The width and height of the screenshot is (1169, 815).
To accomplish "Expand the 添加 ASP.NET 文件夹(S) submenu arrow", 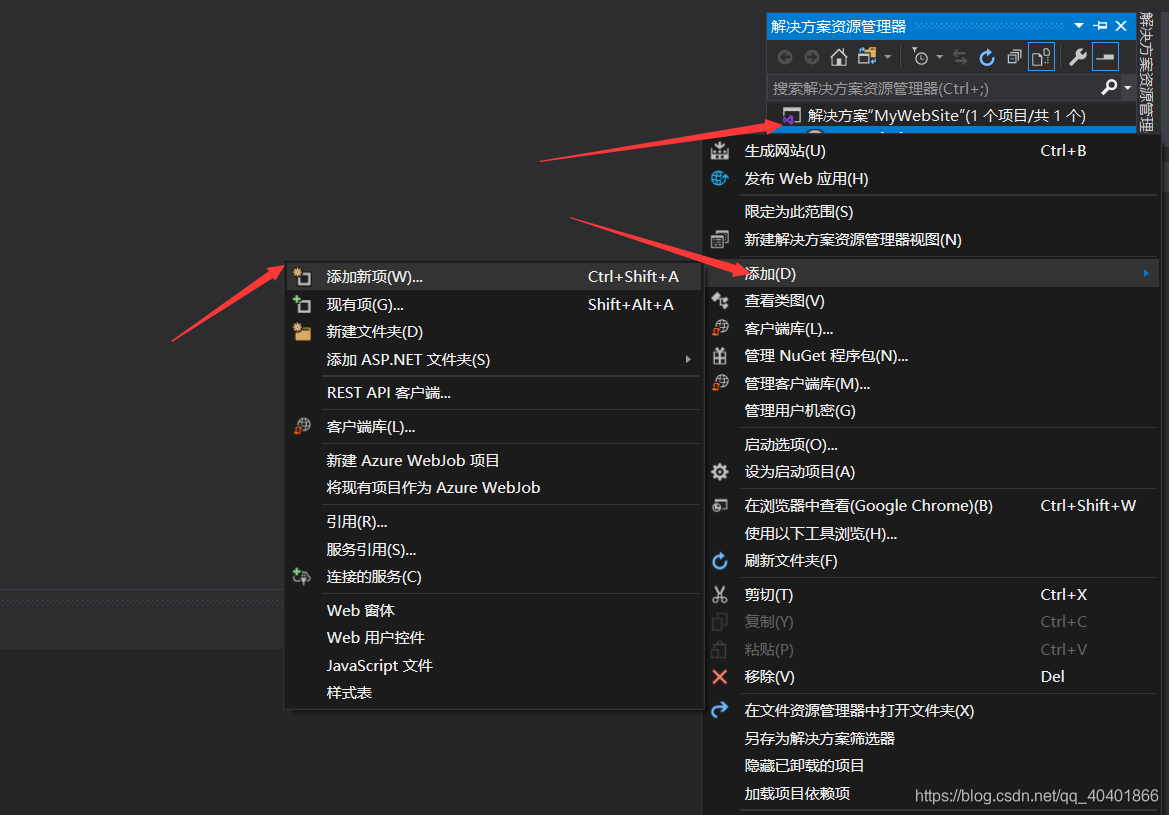I will coord(688,359).
